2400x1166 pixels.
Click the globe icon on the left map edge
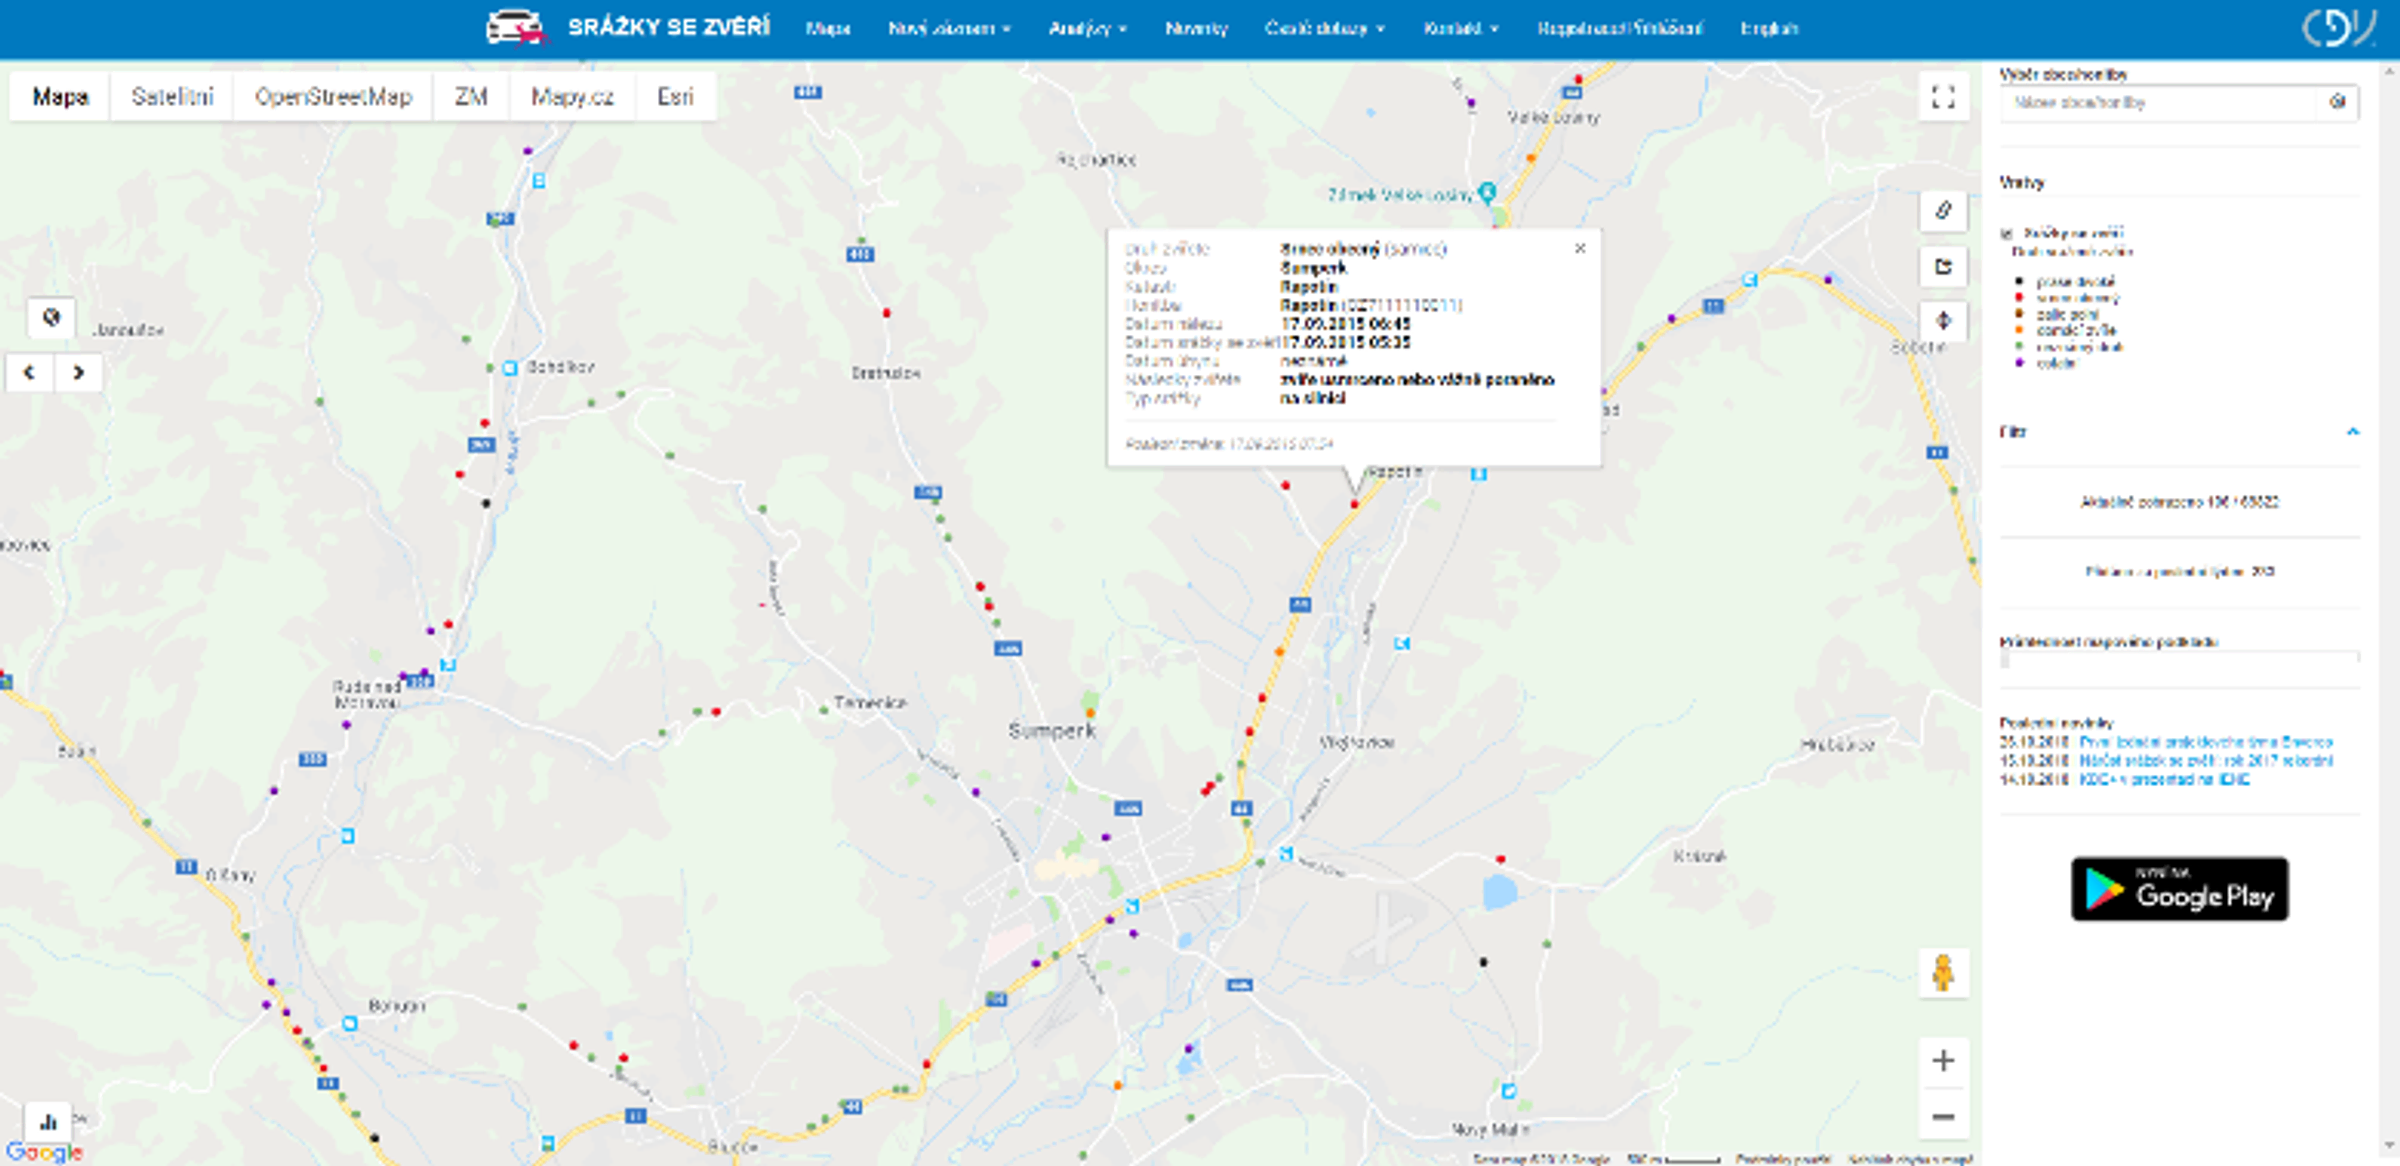(x=51, y=318)
